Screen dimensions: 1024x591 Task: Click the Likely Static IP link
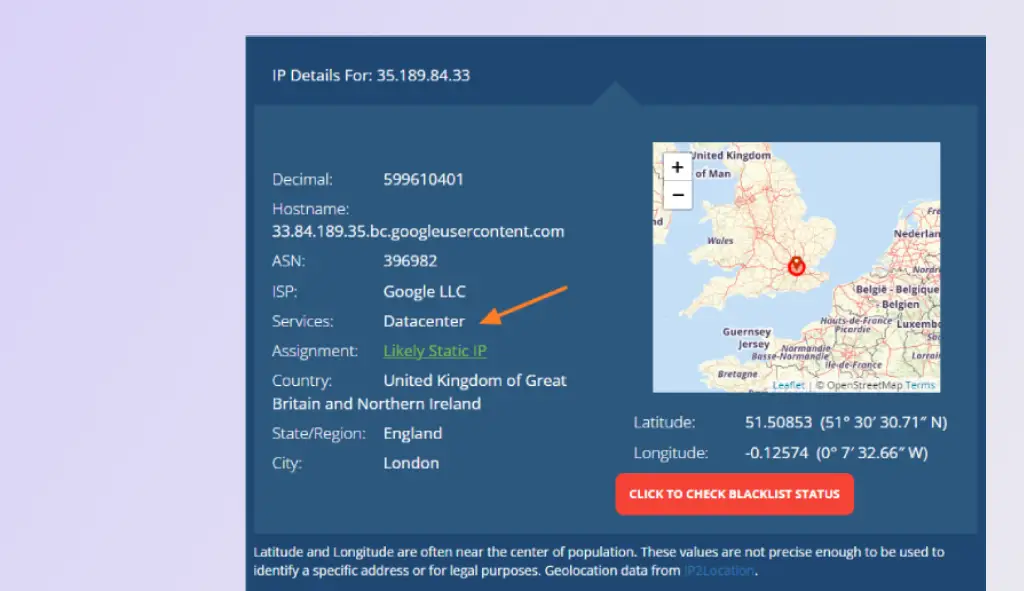(x=434, y=351)
